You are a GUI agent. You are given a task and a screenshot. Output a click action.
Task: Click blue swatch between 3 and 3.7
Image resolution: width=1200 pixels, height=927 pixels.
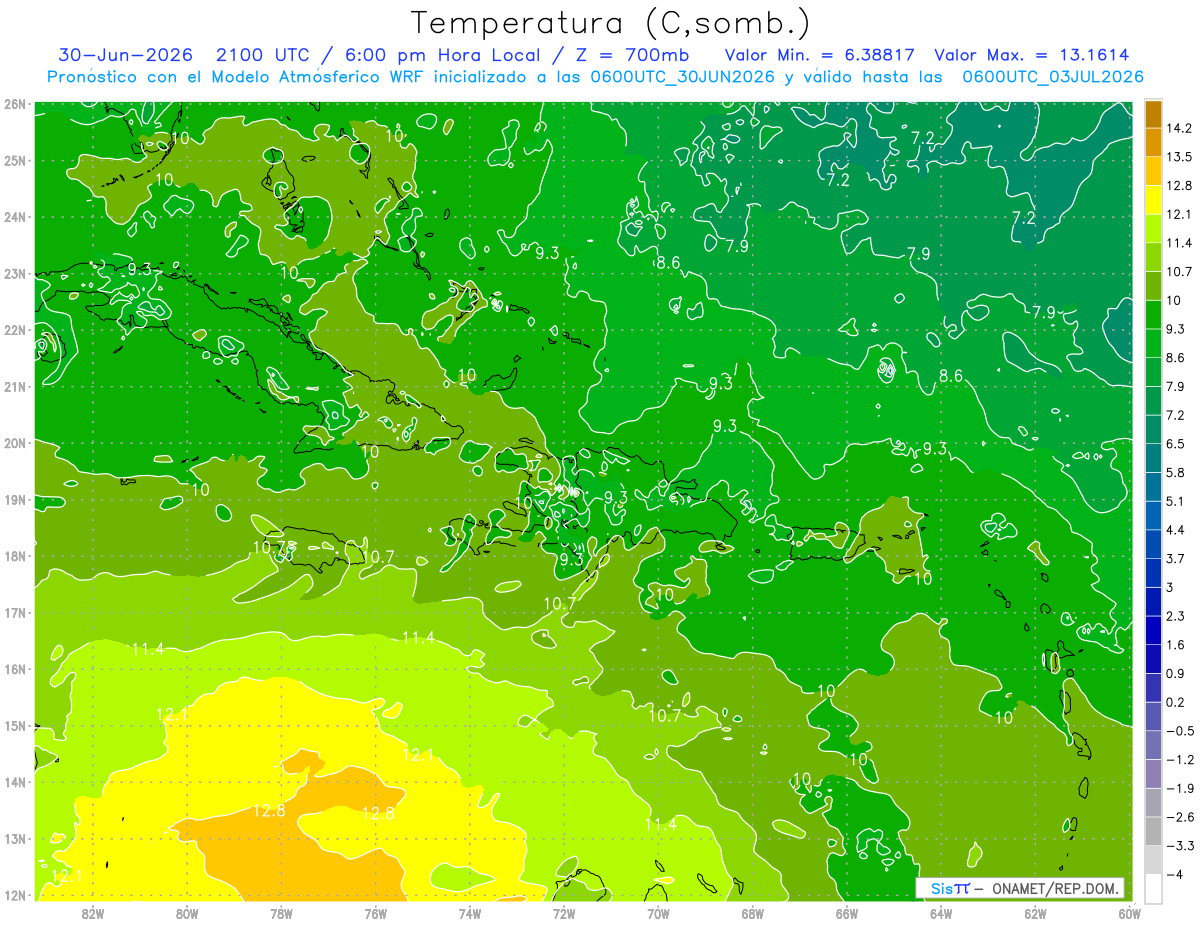click(x=1153, y=573)
